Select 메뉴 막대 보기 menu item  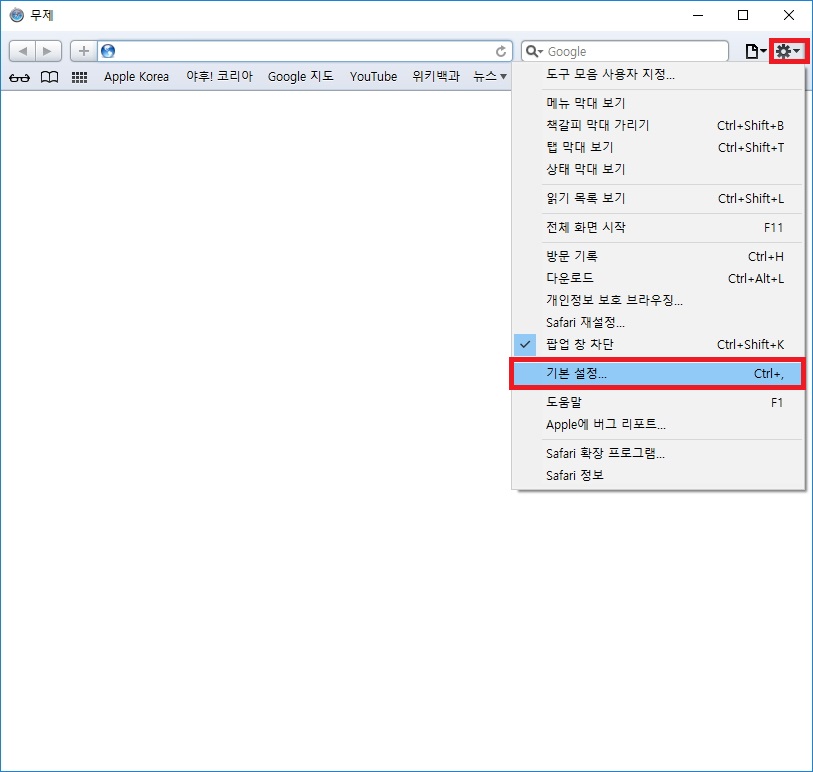pos(658,103)
